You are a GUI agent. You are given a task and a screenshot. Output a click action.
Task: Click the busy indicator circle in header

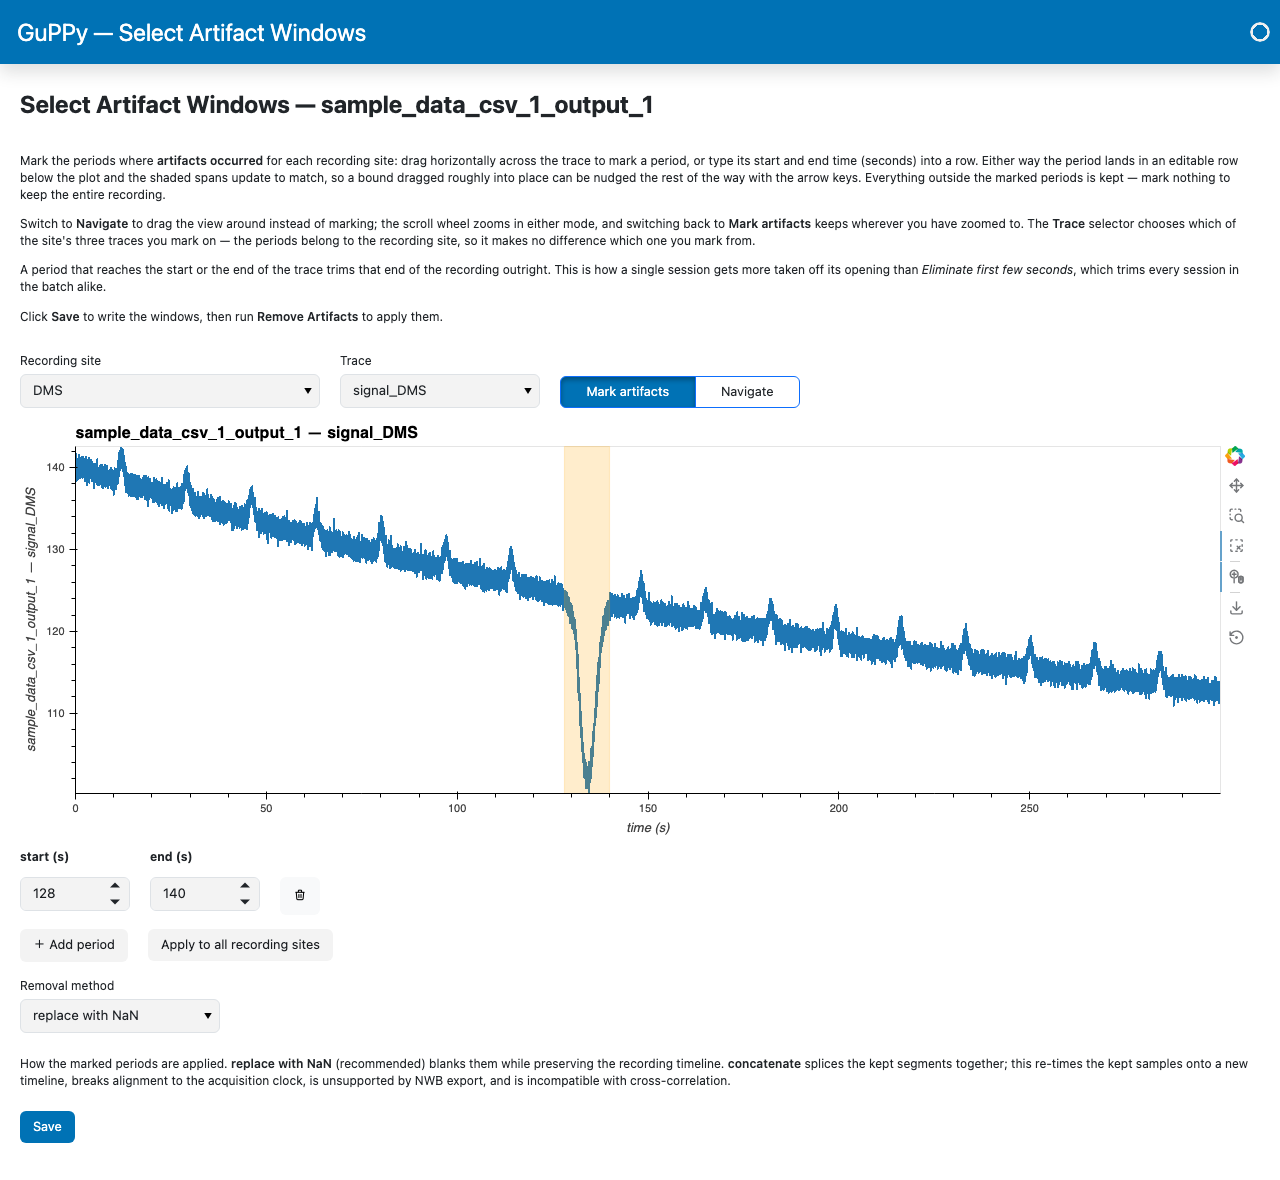click(1260, 32)
